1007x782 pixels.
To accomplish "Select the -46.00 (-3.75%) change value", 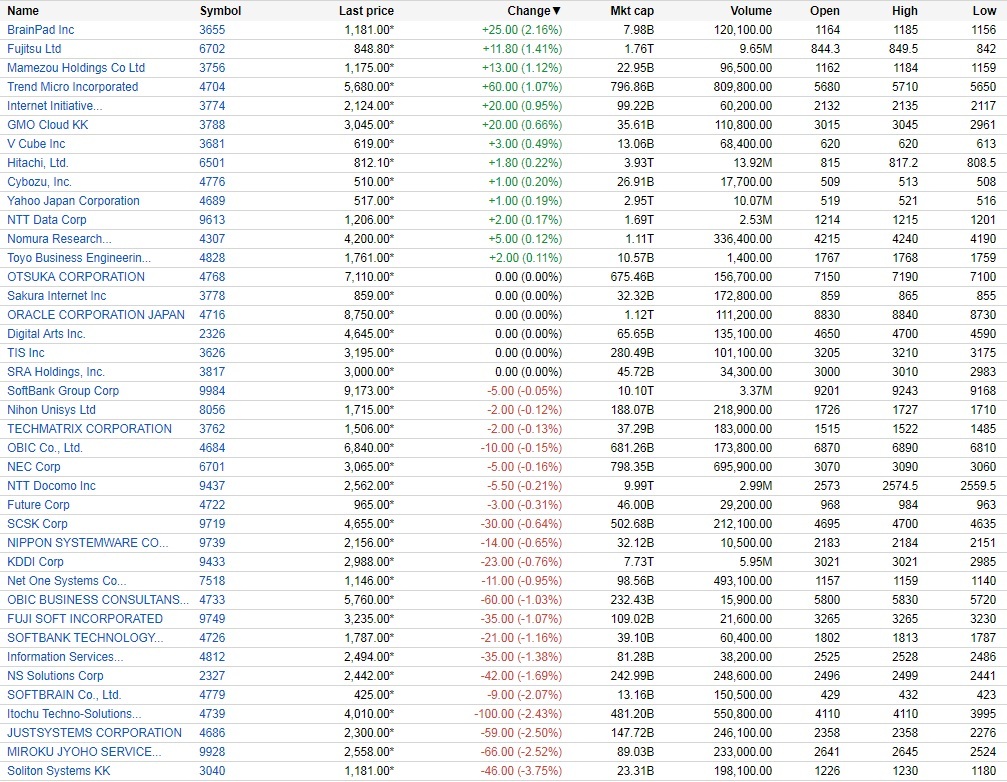I will coord(521,770).
